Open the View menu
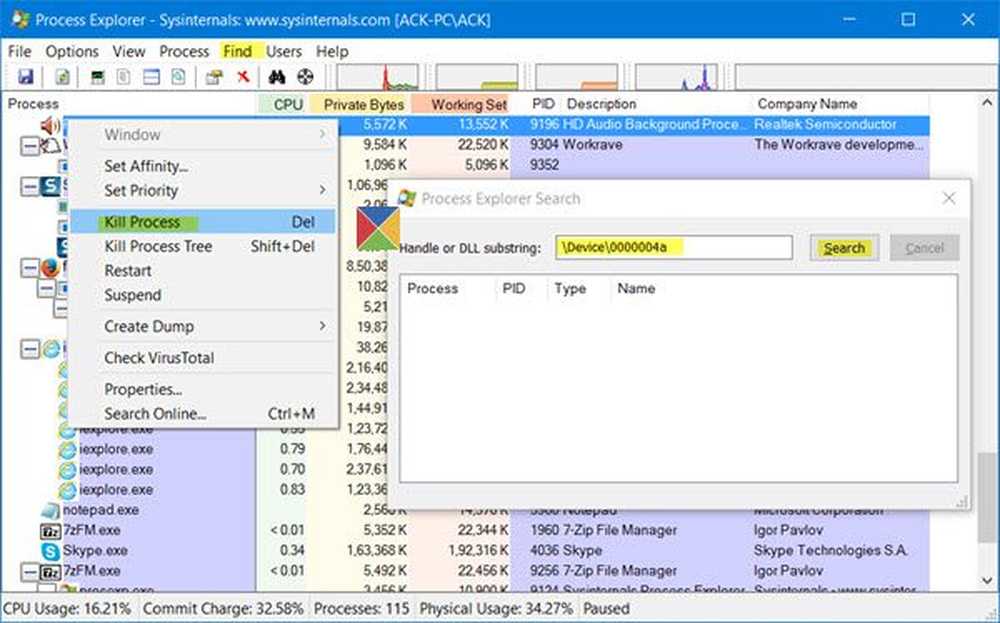The width and height of the screenshot is (1000, 623). pyautogui.click(x=129, y=51)
